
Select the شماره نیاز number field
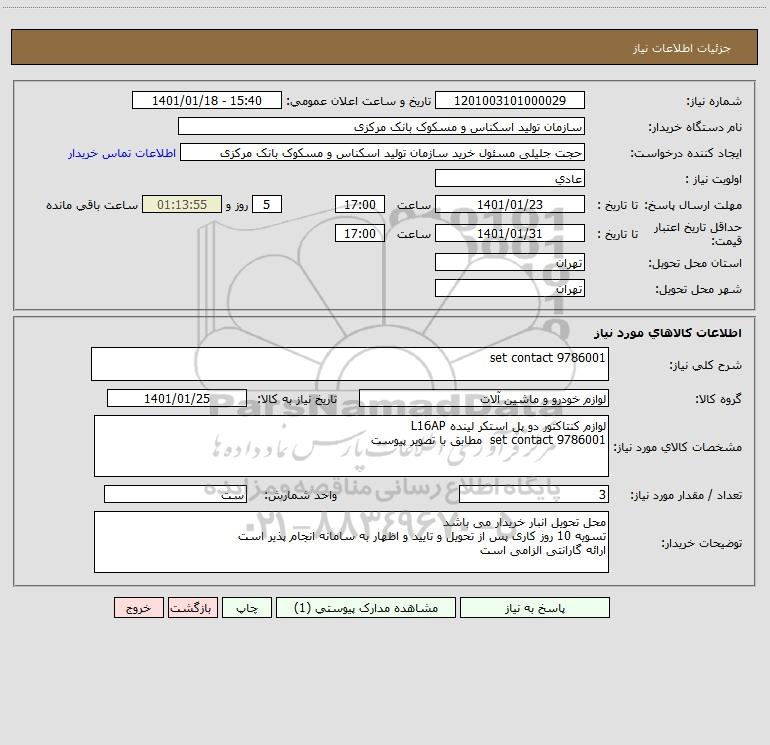510,100
